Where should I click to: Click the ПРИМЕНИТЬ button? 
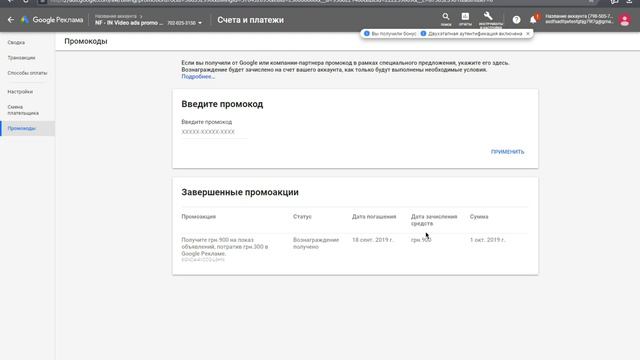[507, 152]
